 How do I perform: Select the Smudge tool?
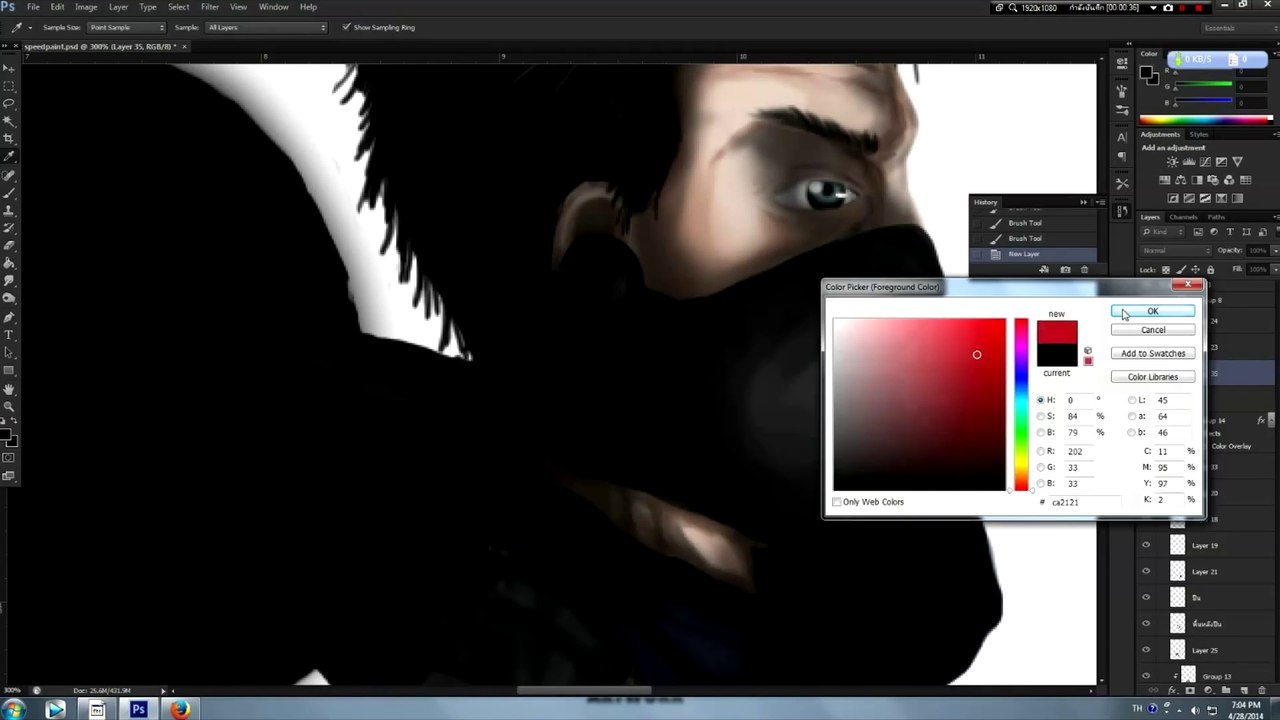tap(9, 282)
